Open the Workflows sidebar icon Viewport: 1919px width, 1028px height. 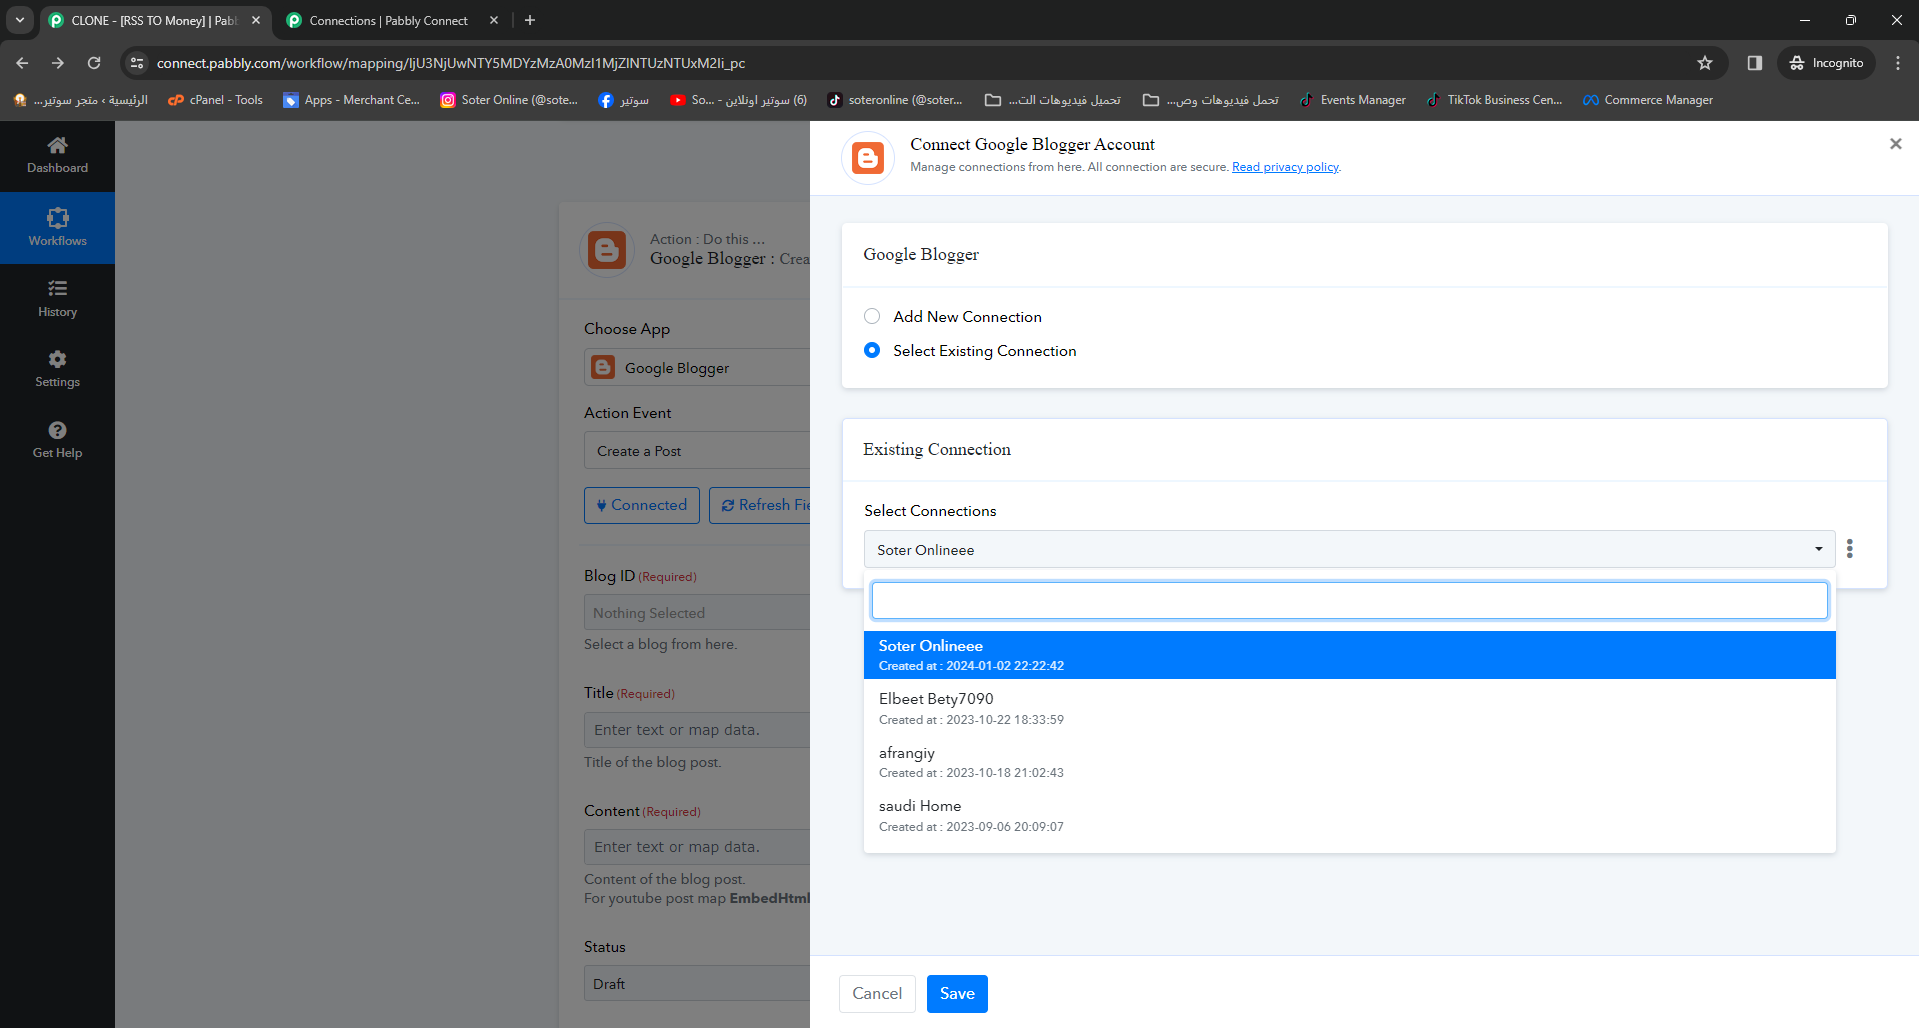point(57,218)
